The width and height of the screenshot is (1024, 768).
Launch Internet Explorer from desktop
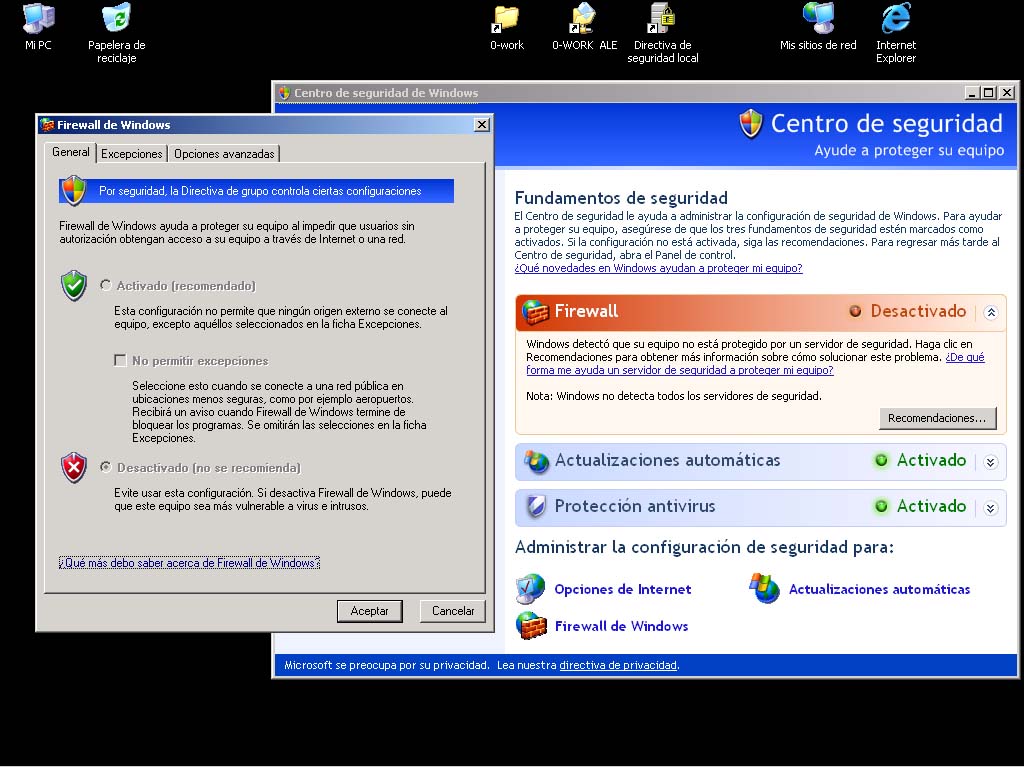point(895,33)
